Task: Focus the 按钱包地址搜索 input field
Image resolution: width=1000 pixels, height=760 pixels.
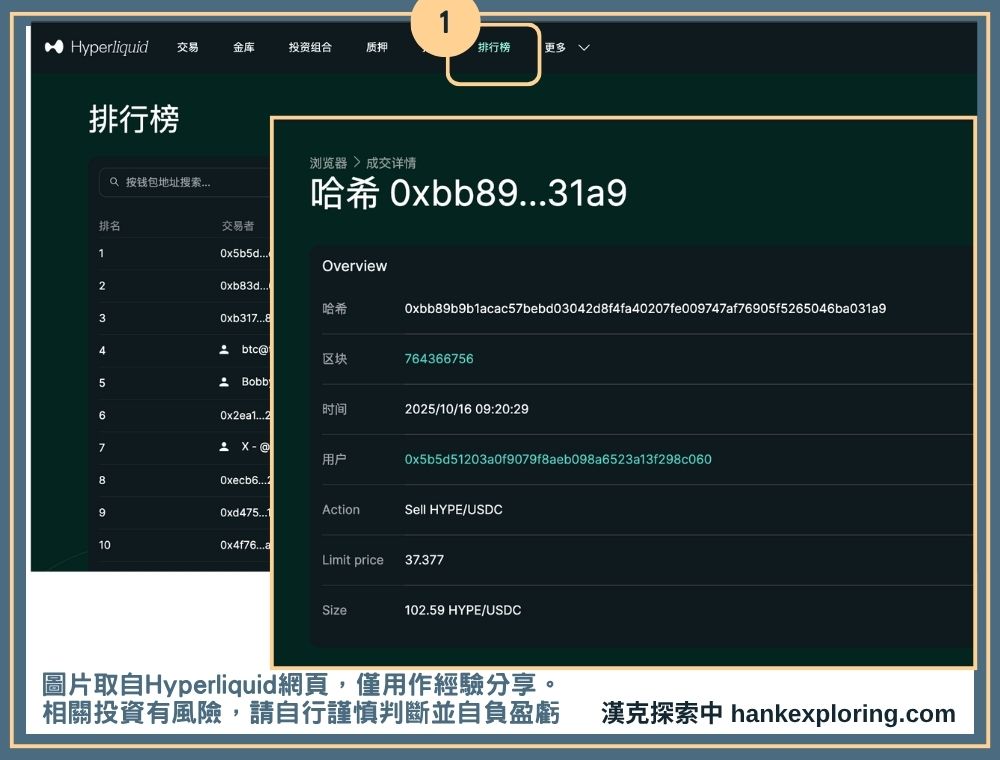Action: pos(190,183)
